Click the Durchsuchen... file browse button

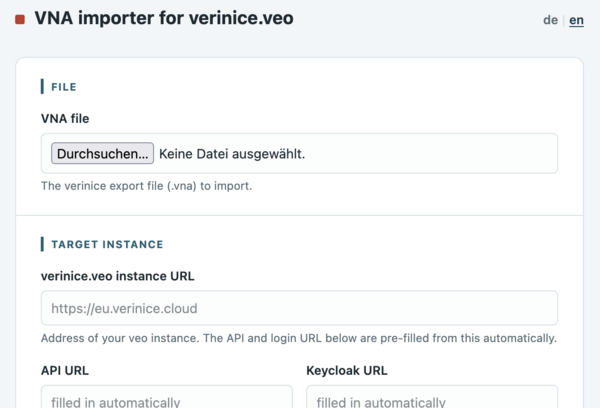pos(103,153)
